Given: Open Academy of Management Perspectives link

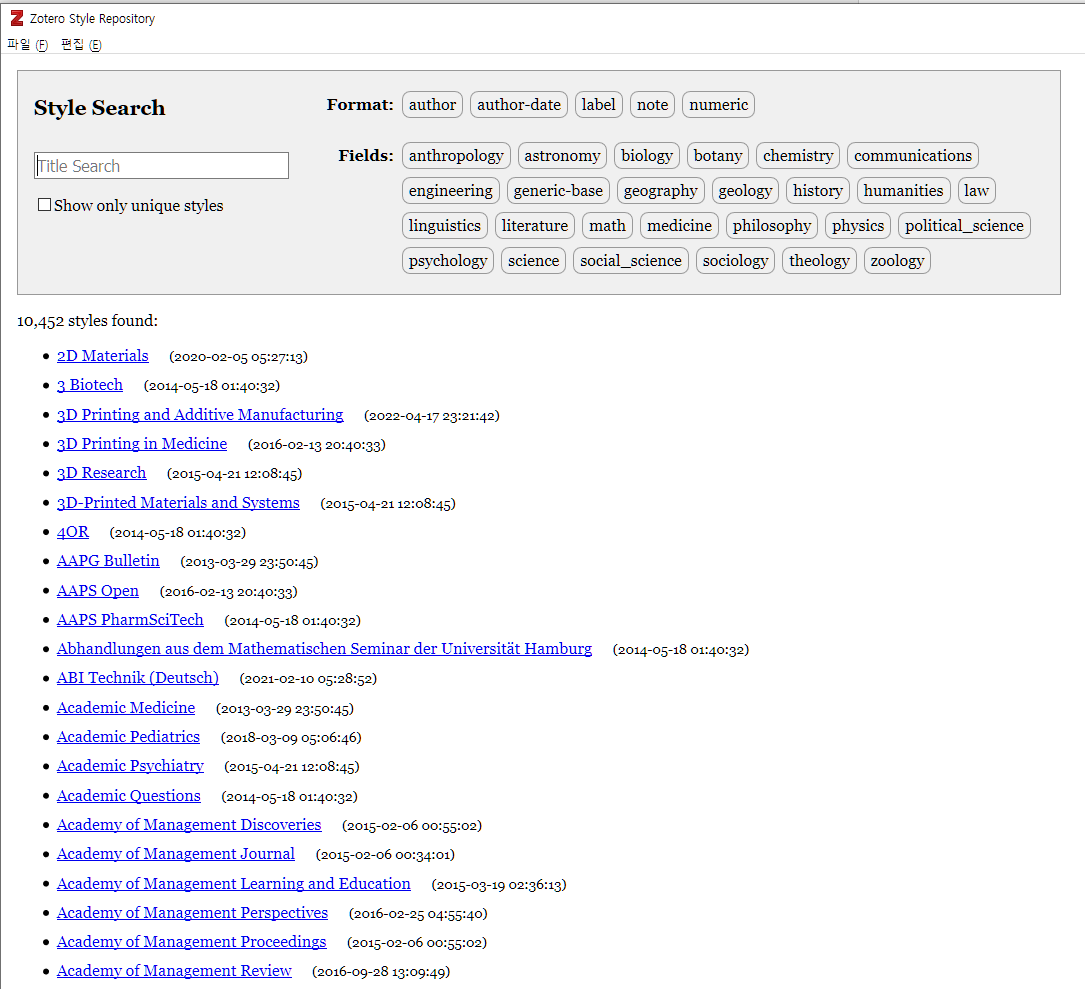Looking at the screenshot, I should pos(192,912).
